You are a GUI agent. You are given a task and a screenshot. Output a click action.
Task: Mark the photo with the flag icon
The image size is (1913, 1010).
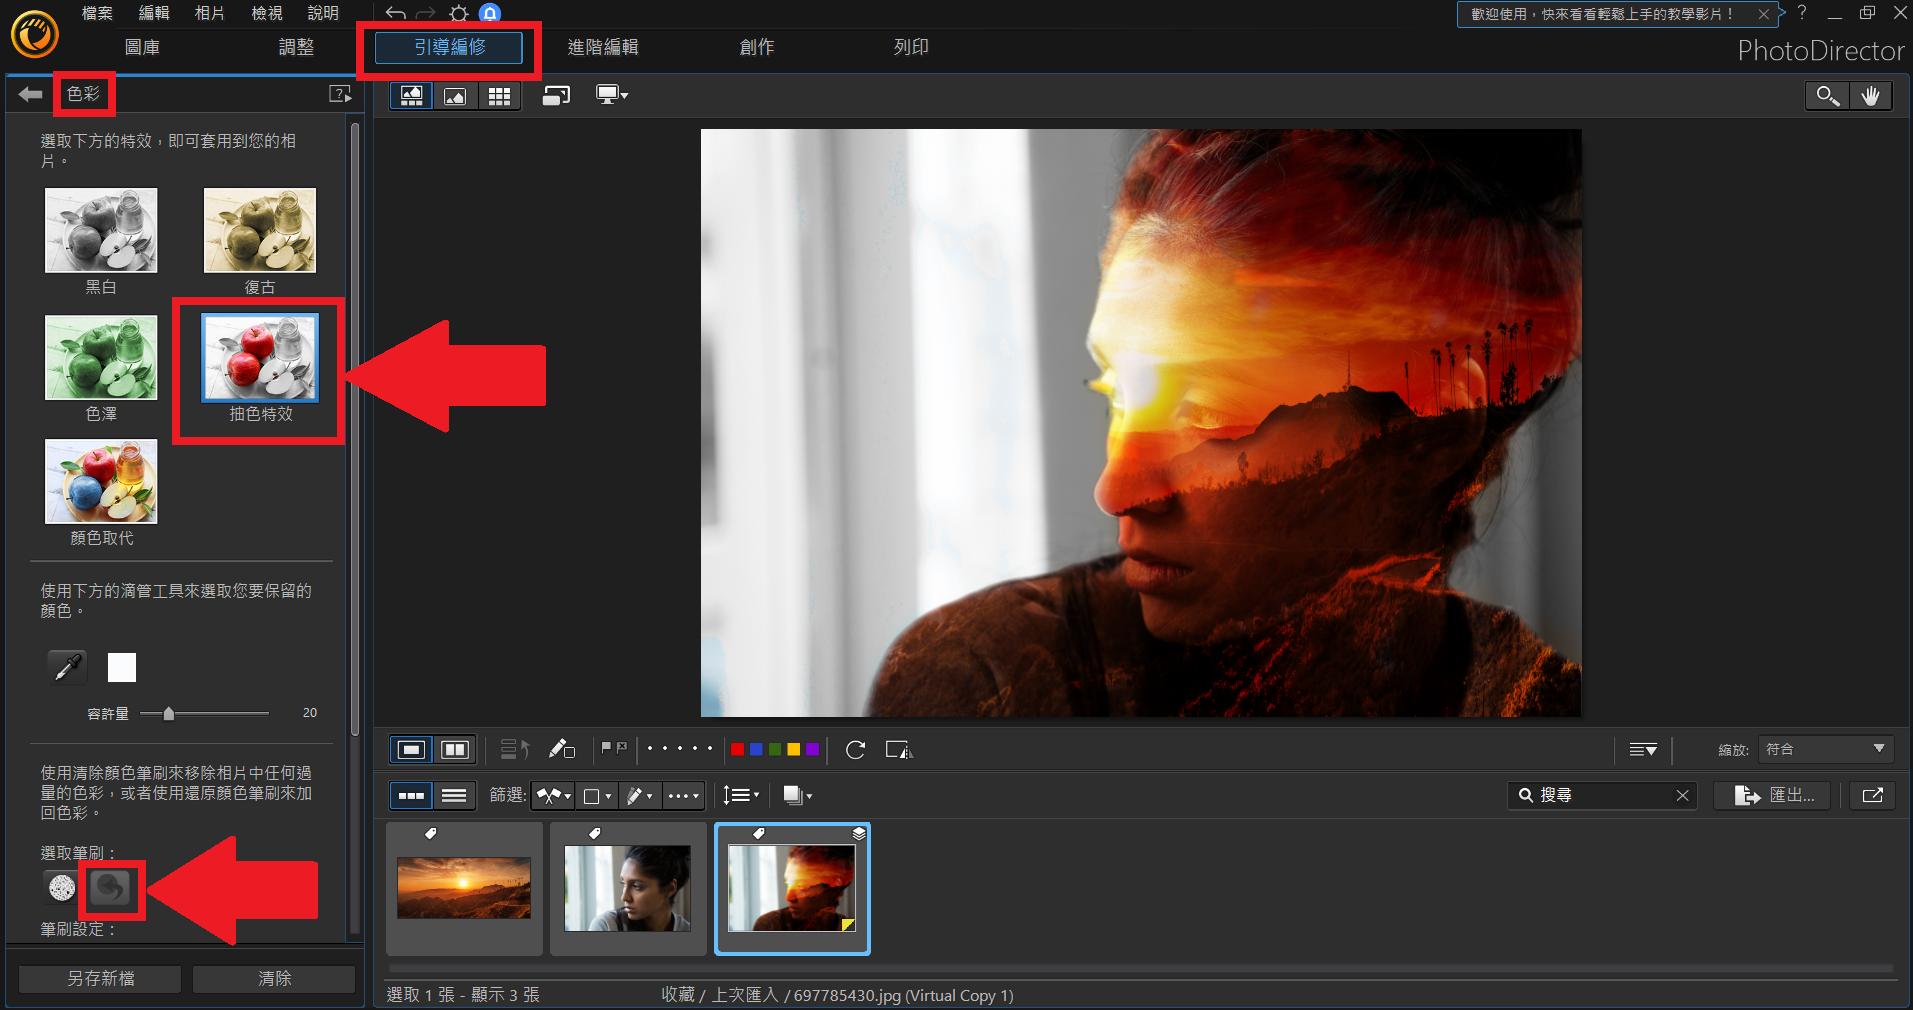pyautogui.click(x=606, y=748)
